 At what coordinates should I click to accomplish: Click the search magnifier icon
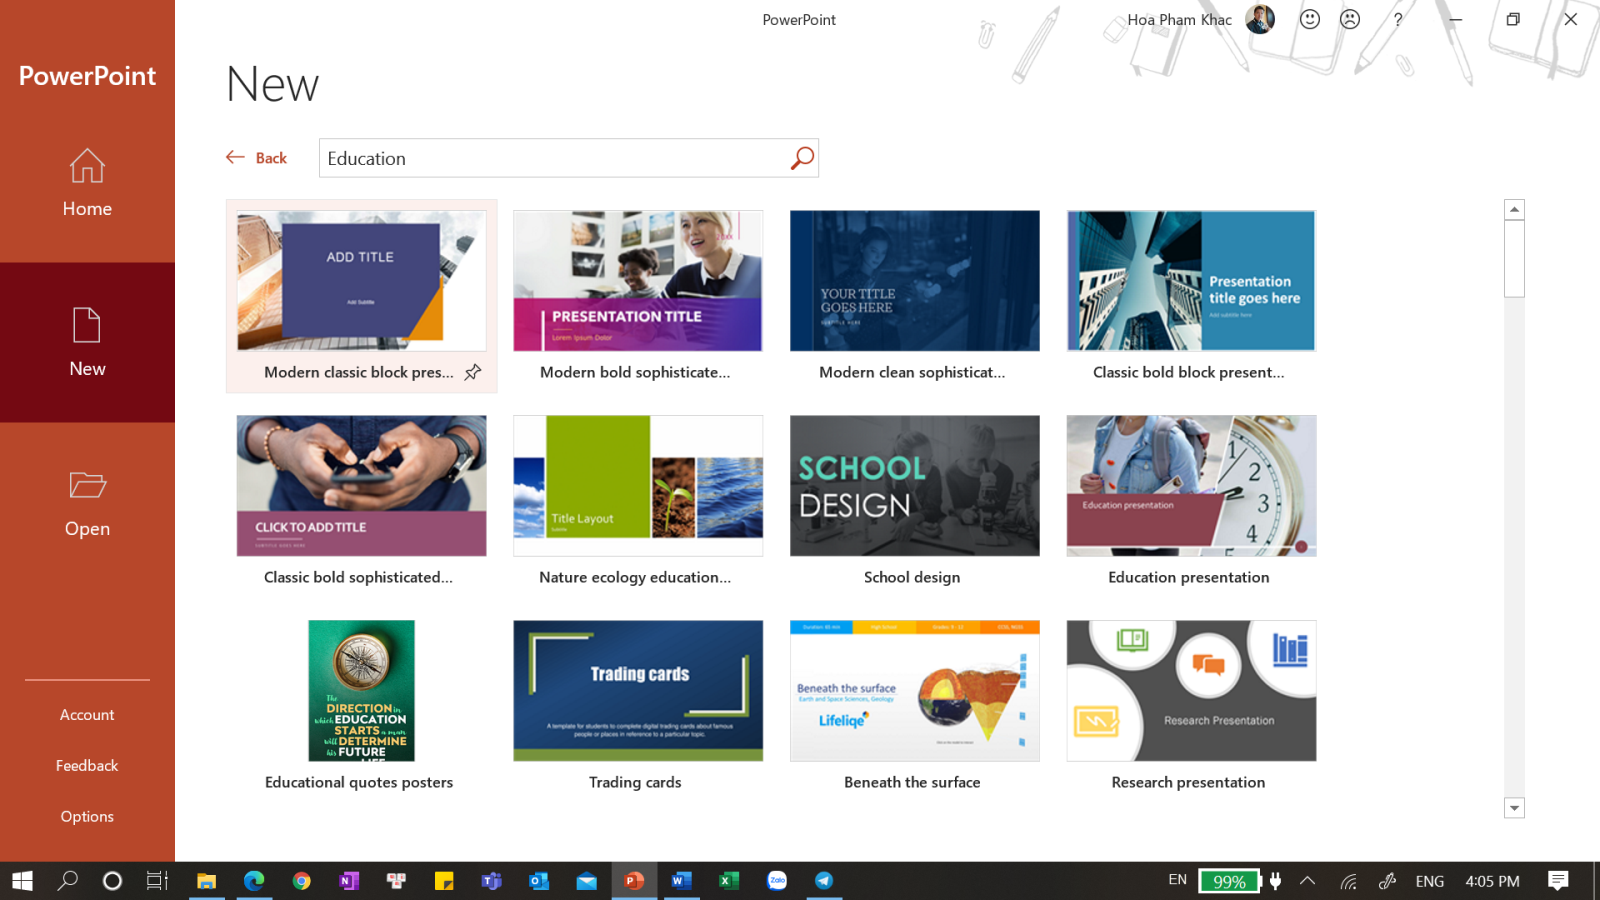pos(801,157)
